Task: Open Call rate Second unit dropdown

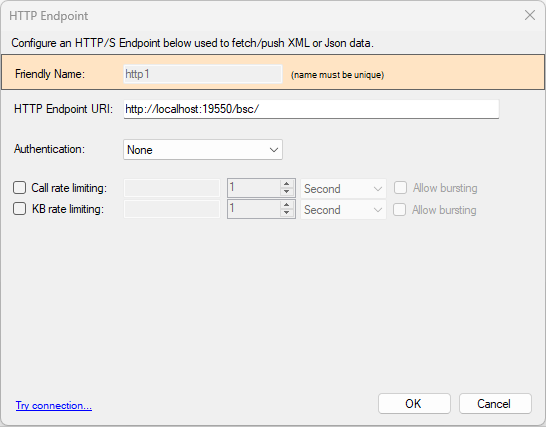Action: 343,189
